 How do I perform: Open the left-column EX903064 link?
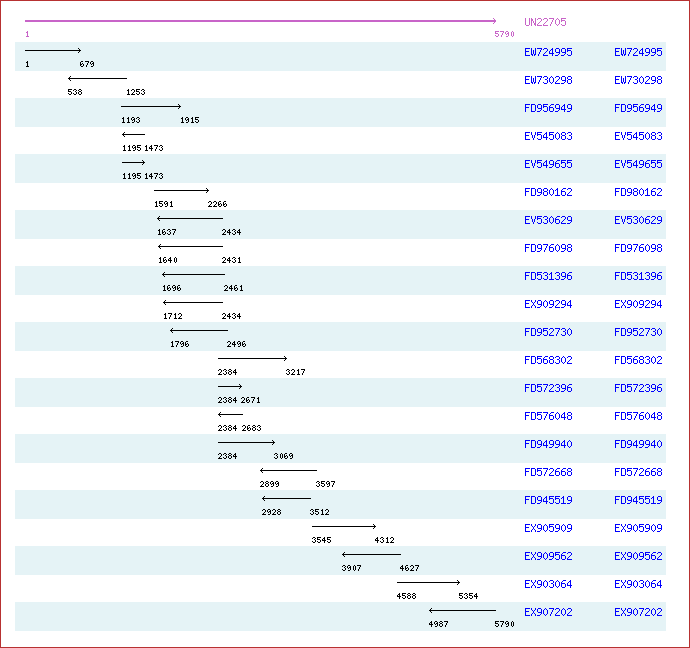pos(548,584)
